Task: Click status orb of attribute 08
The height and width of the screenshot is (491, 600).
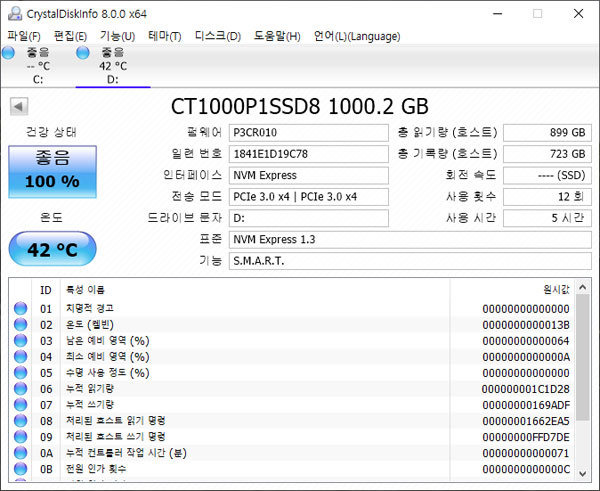Action: 21,421
